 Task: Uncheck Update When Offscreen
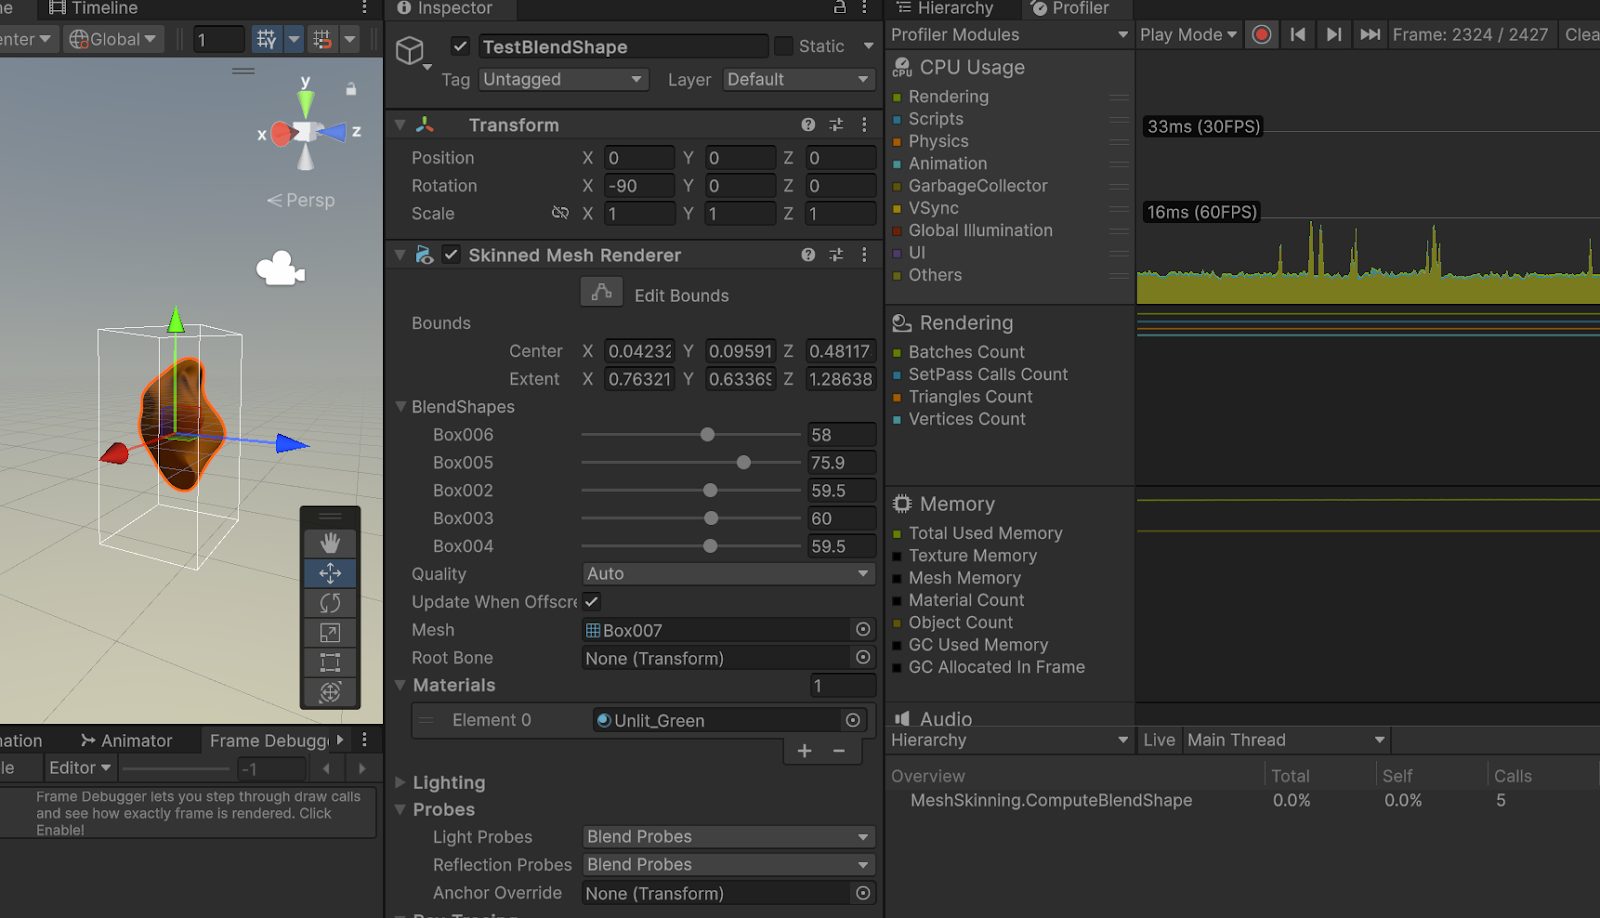(x=591, y=601)
